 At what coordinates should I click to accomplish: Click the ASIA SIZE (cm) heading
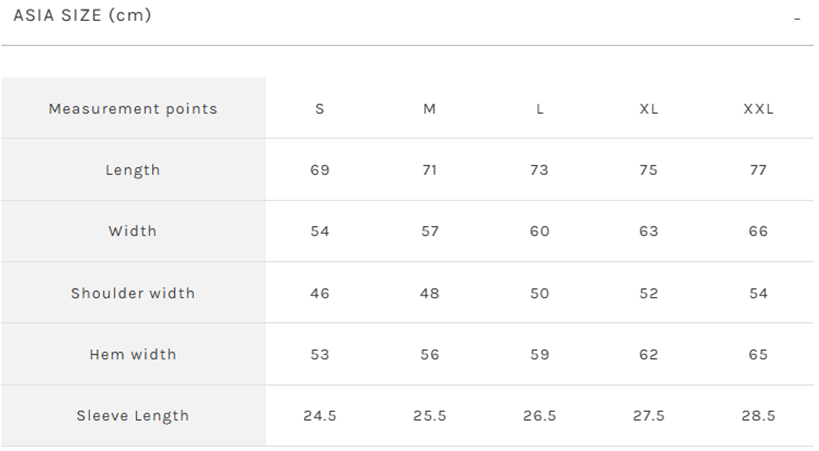(82, 15)
